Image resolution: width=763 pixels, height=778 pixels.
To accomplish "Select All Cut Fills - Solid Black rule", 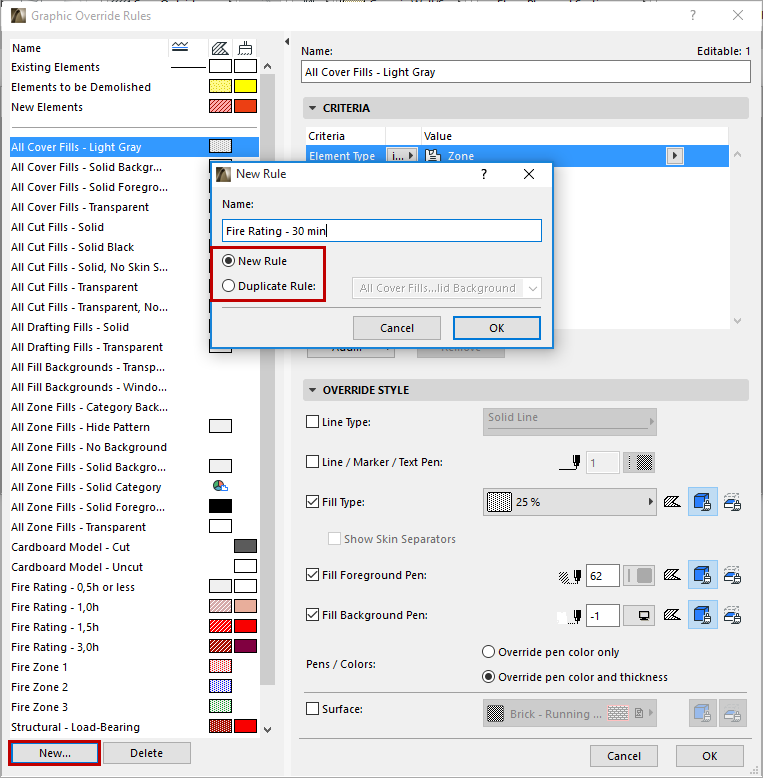I will pos(109,247).
